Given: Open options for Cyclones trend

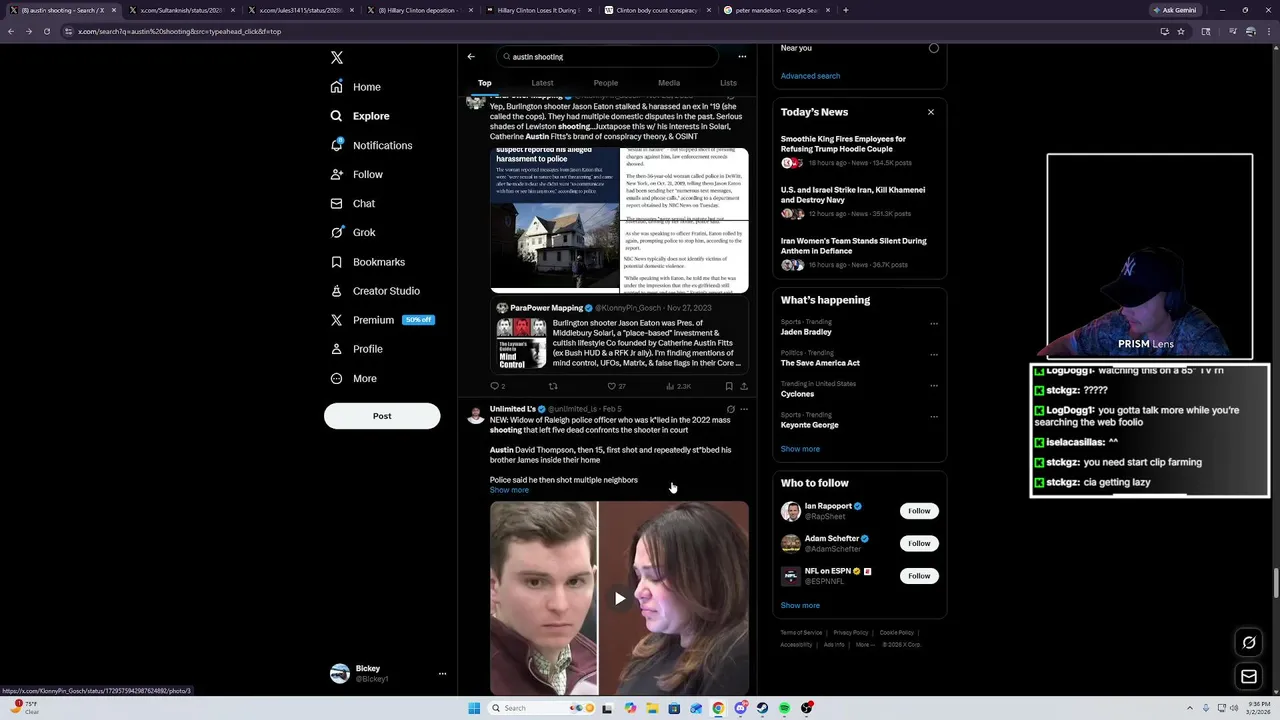Looking at the screenshot, I should click(x=934, y=385).
